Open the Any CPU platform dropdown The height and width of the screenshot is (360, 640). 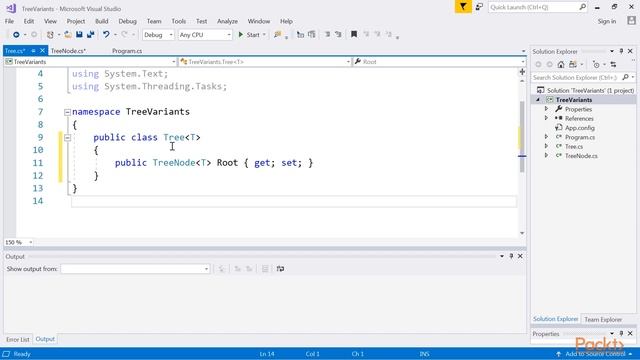[205, 35]
